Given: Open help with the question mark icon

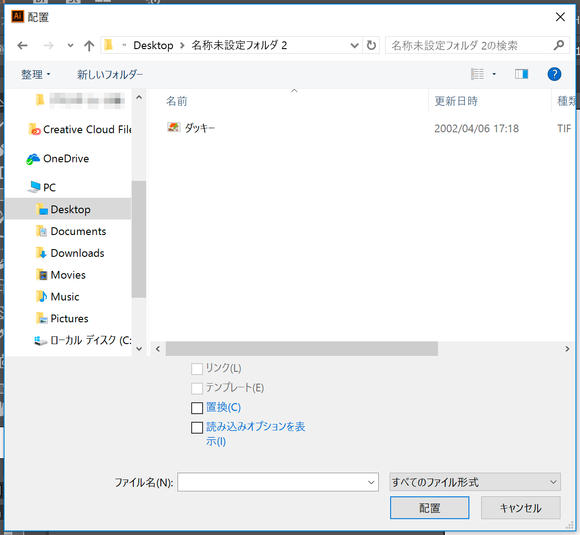Looking at the screenshot, I should click(554, 74).
